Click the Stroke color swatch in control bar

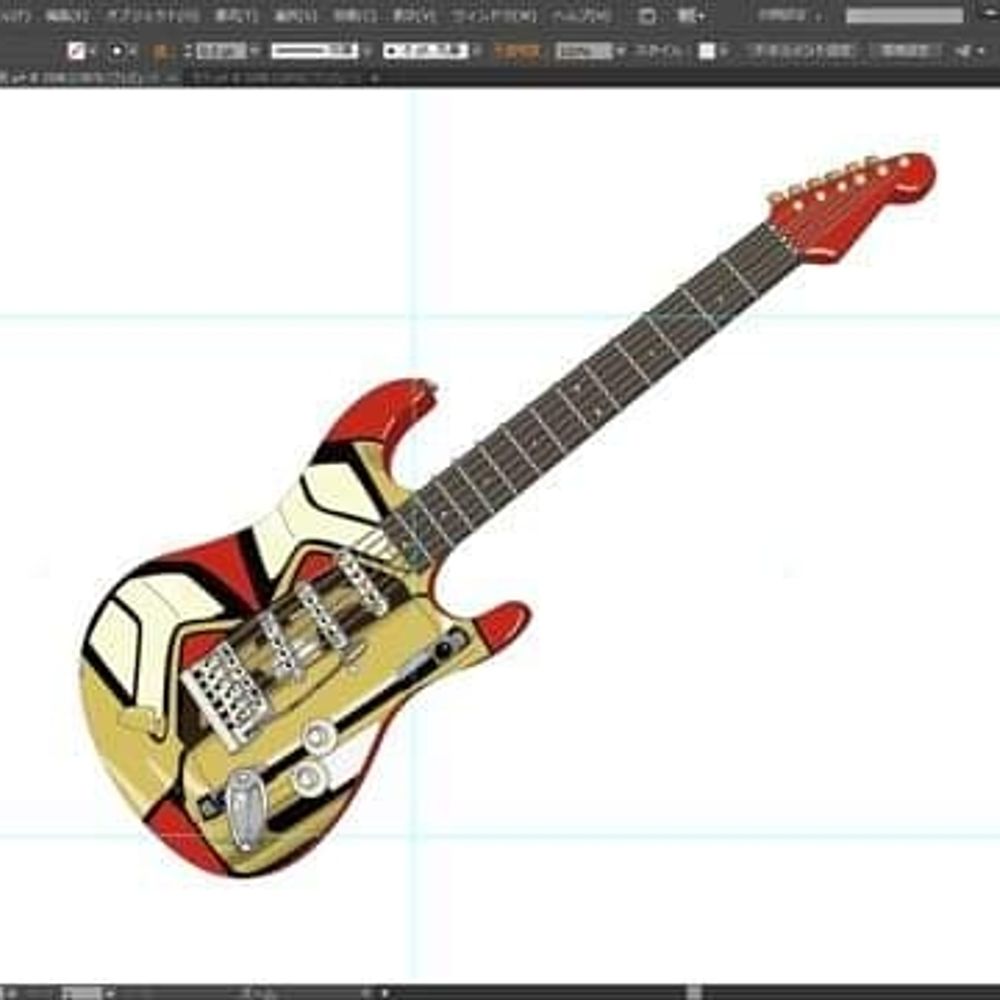(x=117, y=51)
